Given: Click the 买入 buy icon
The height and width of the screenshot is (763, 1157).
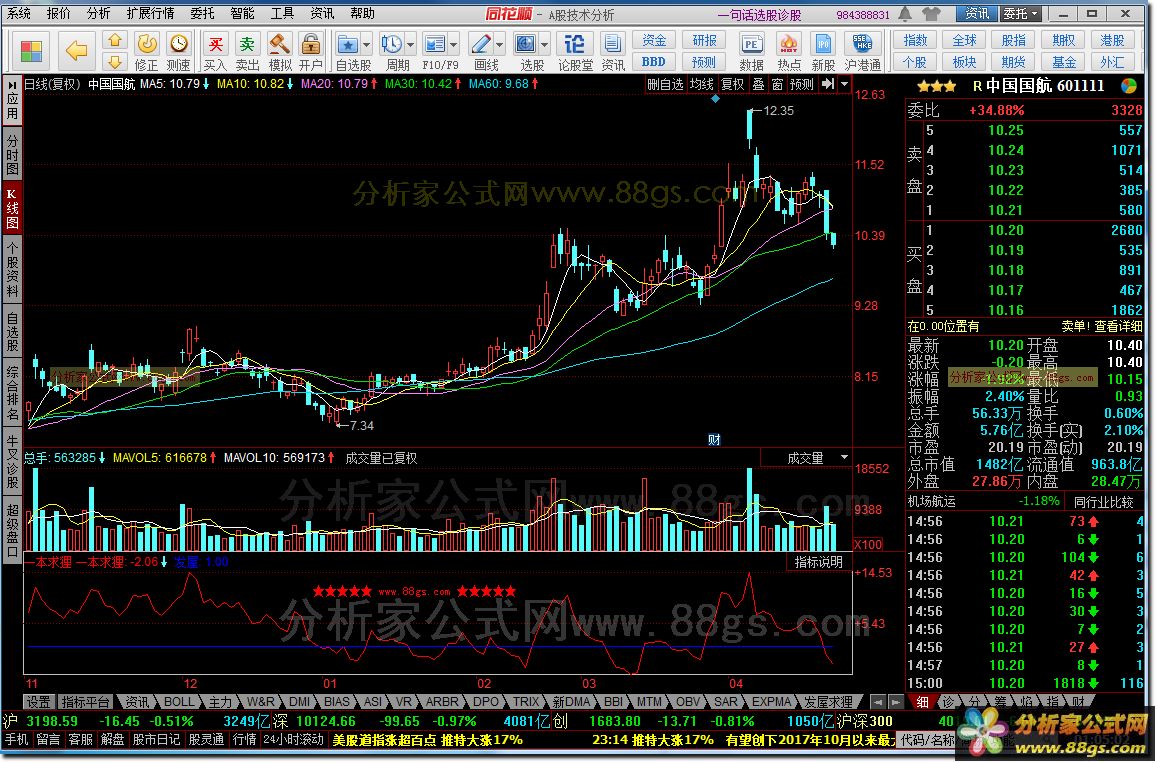Looking at the screenshot, I should (215, 52).
